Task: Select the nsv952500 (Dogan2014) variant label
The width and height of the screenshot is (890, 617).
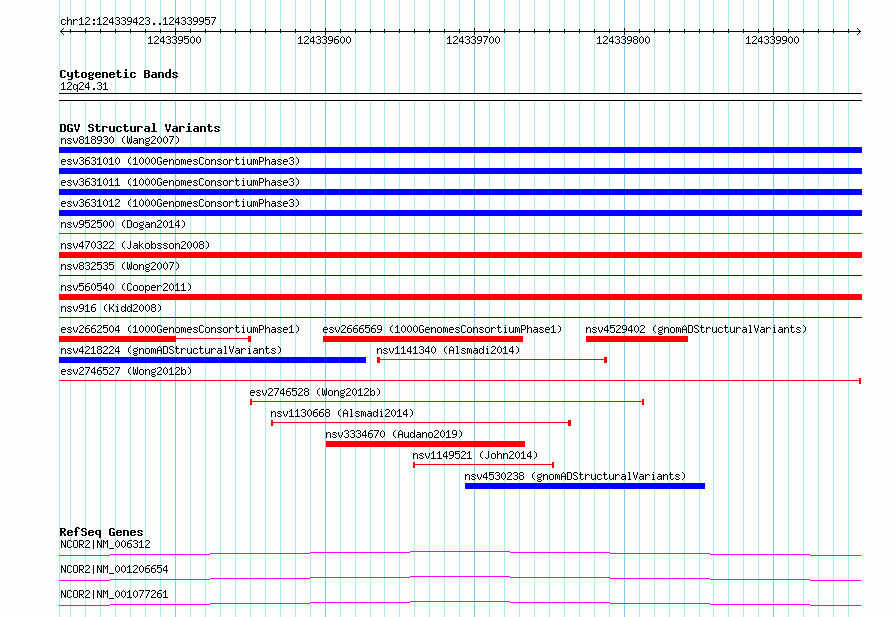Action: 123,224
